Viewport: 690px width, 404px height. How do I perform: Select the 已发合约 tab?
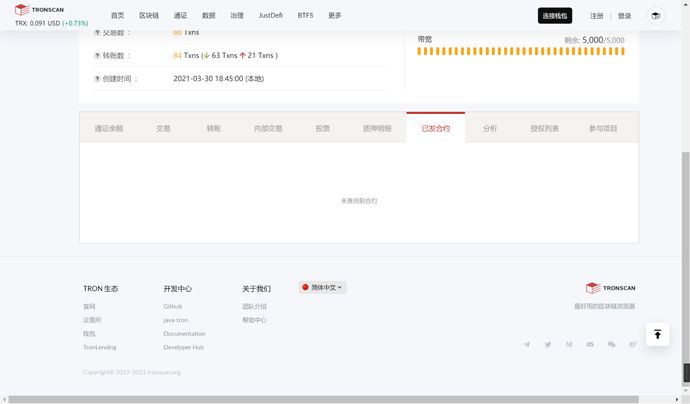point(436,128)
